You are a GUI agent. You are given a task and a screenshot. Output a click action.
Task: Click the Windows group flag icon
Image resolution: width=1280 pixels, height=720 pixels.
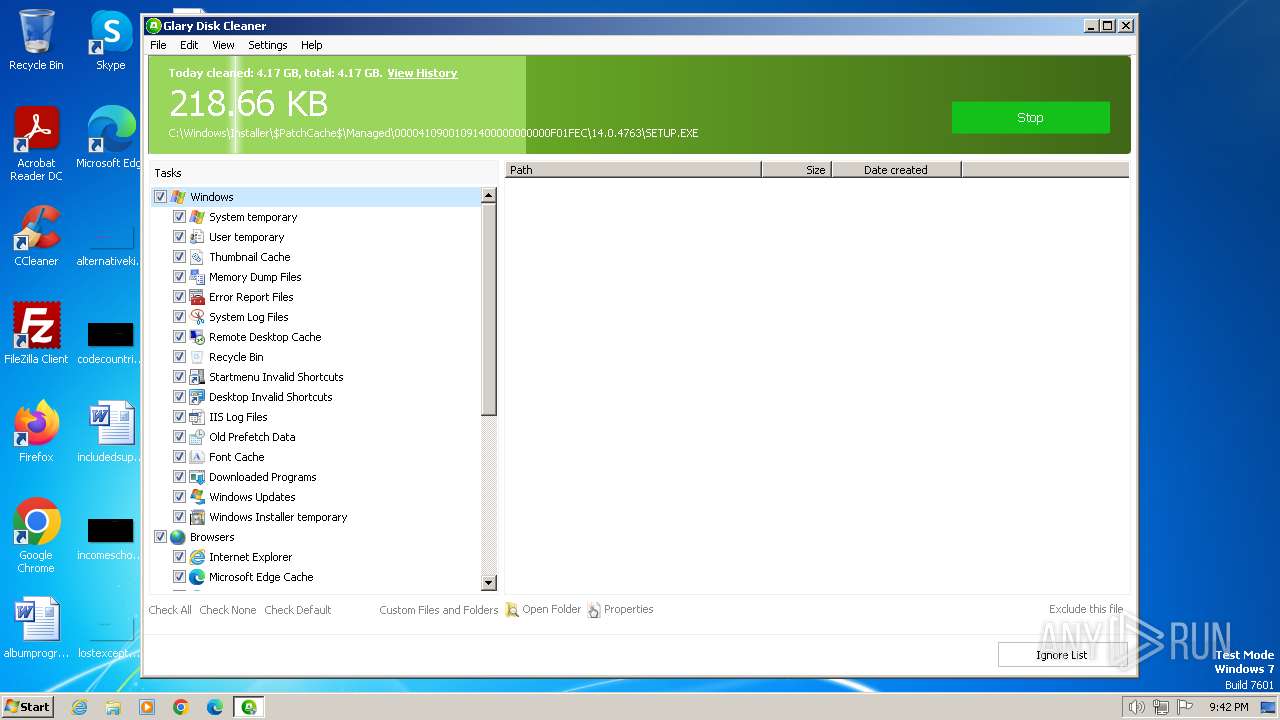pyautogui.click(x=178, y=197)
